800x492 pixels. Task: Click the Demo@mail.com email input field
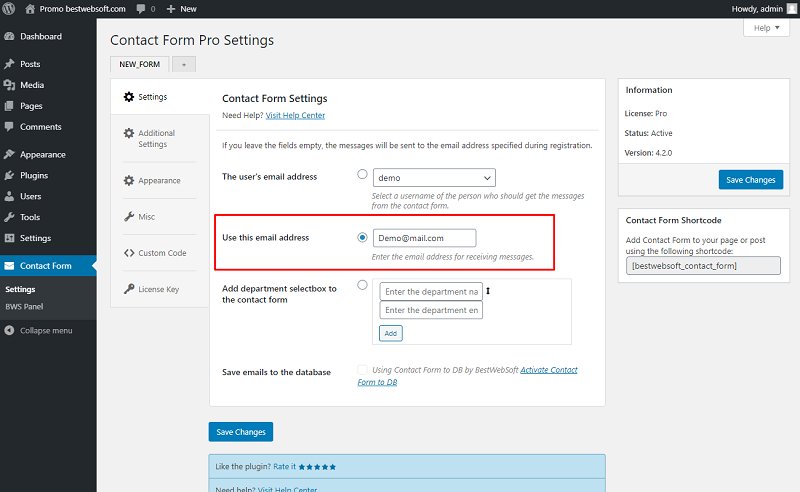(424, 238)
